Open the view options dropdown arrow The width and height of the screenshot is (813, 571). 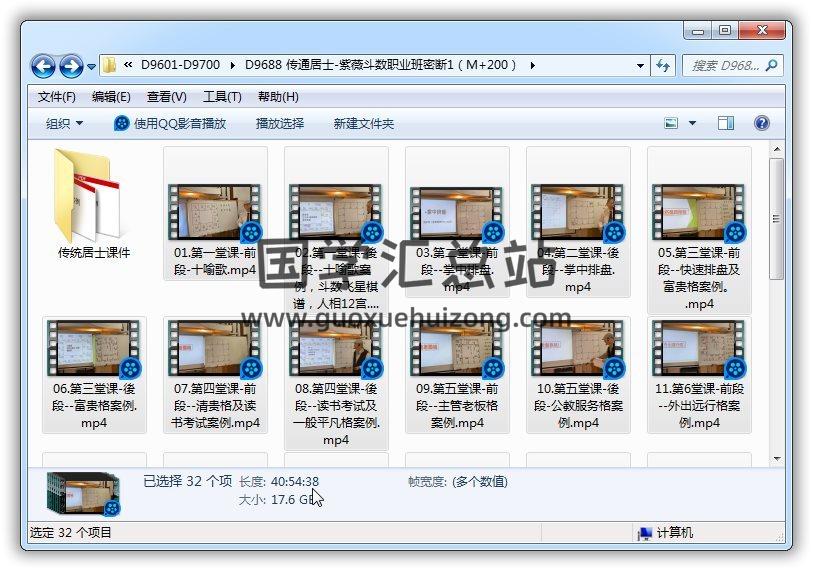click(x=692, y=123)
